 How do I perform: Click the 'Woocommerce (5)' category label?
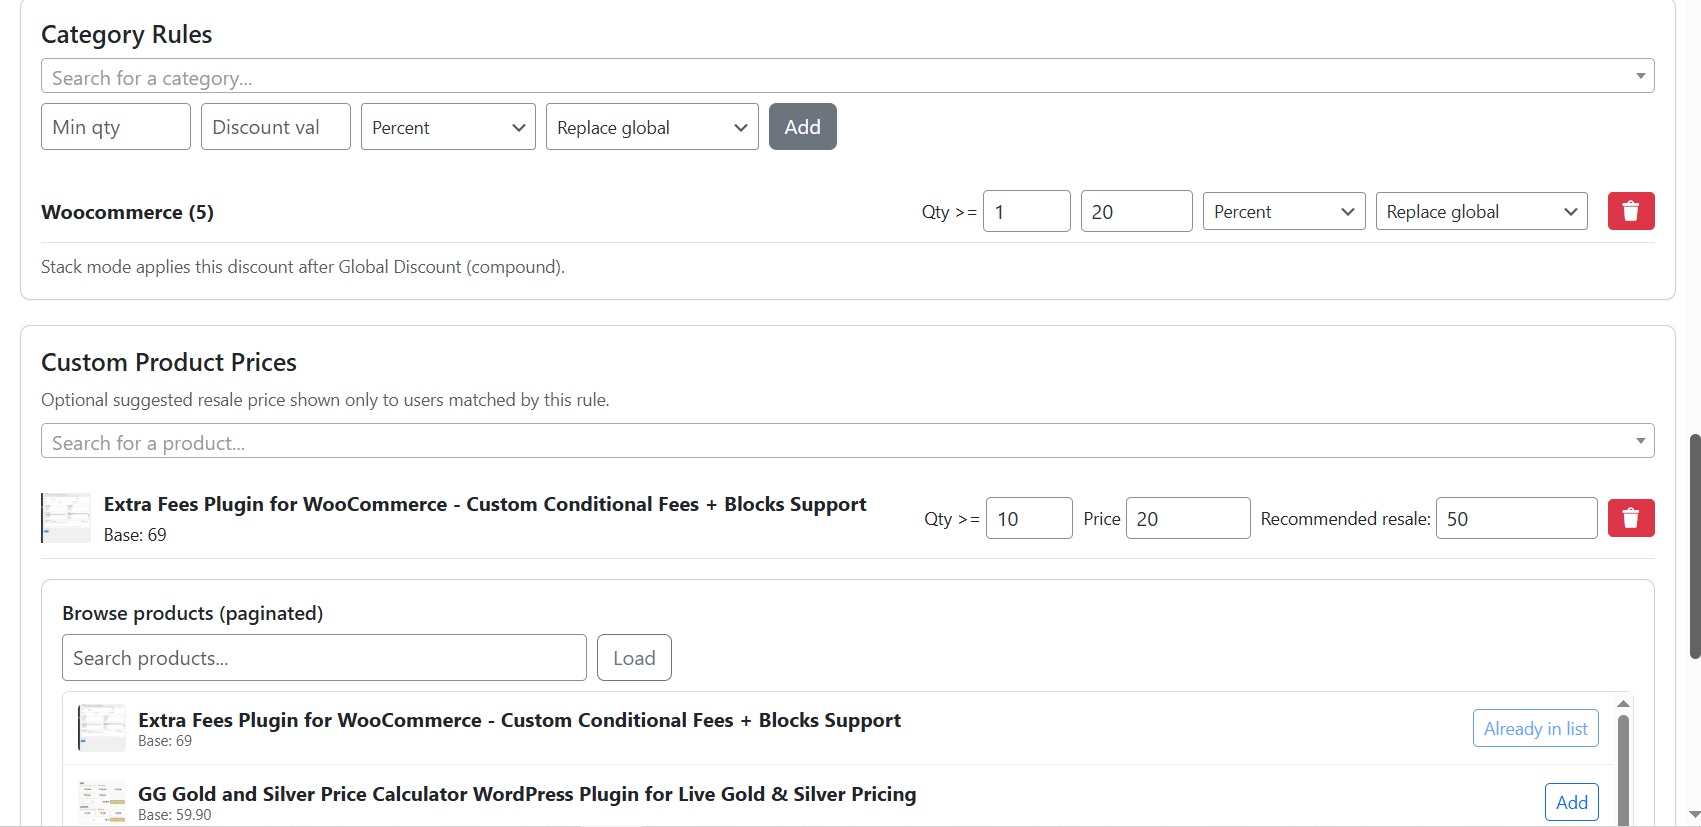(127, 212)
